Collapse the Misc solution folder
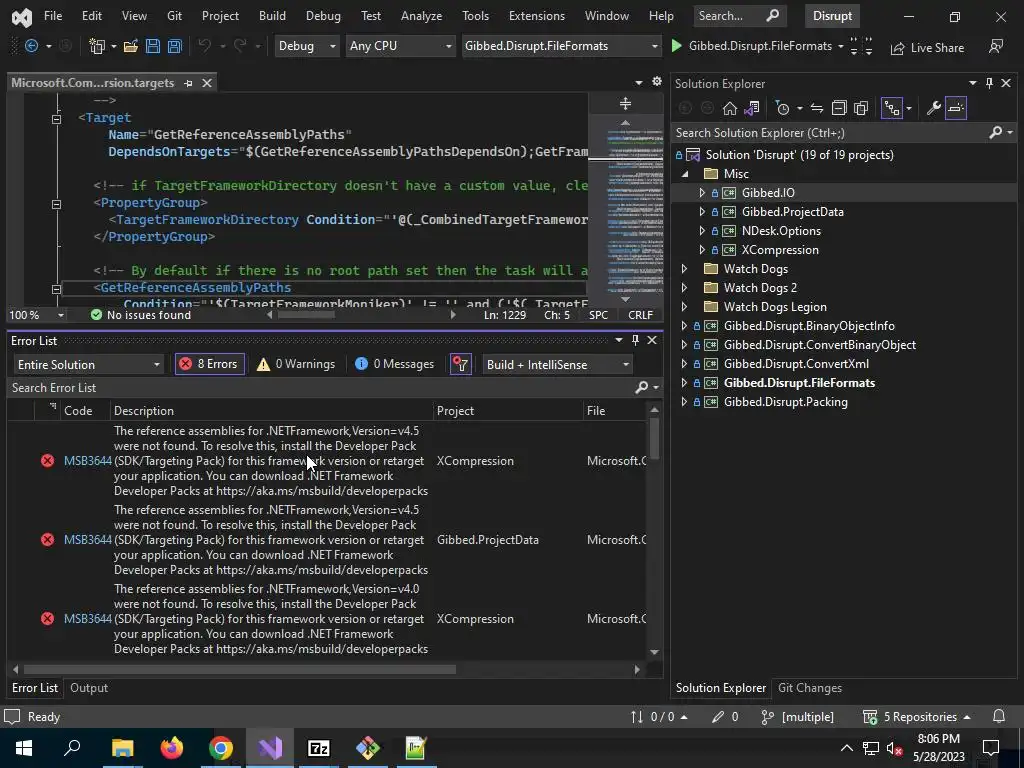 coord(685,174)
